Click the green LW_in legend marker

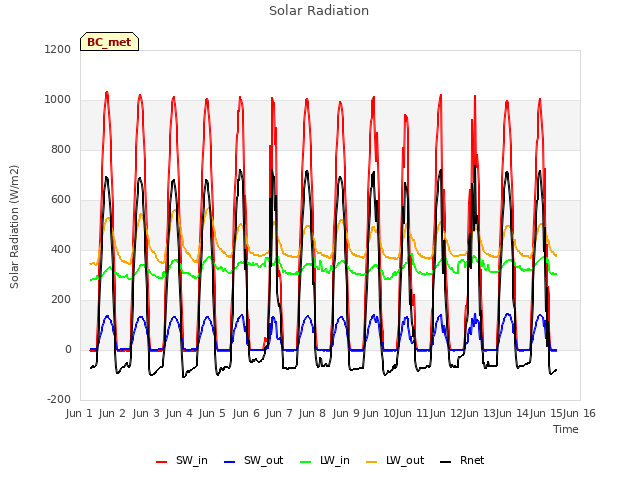coord(306,462)
